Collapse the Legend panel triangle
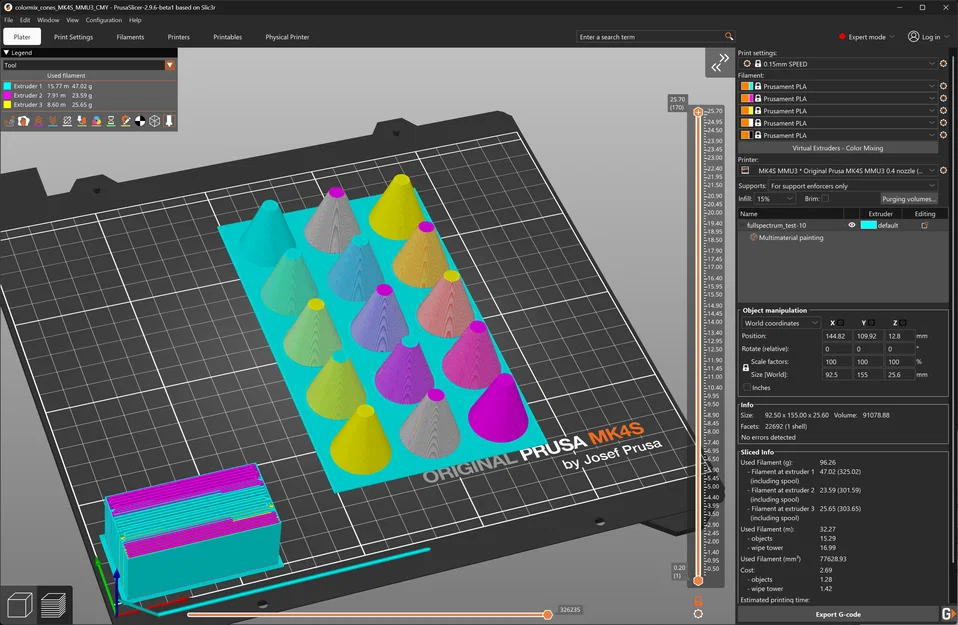This screenshot has height=625, width=958. (7, 53)
